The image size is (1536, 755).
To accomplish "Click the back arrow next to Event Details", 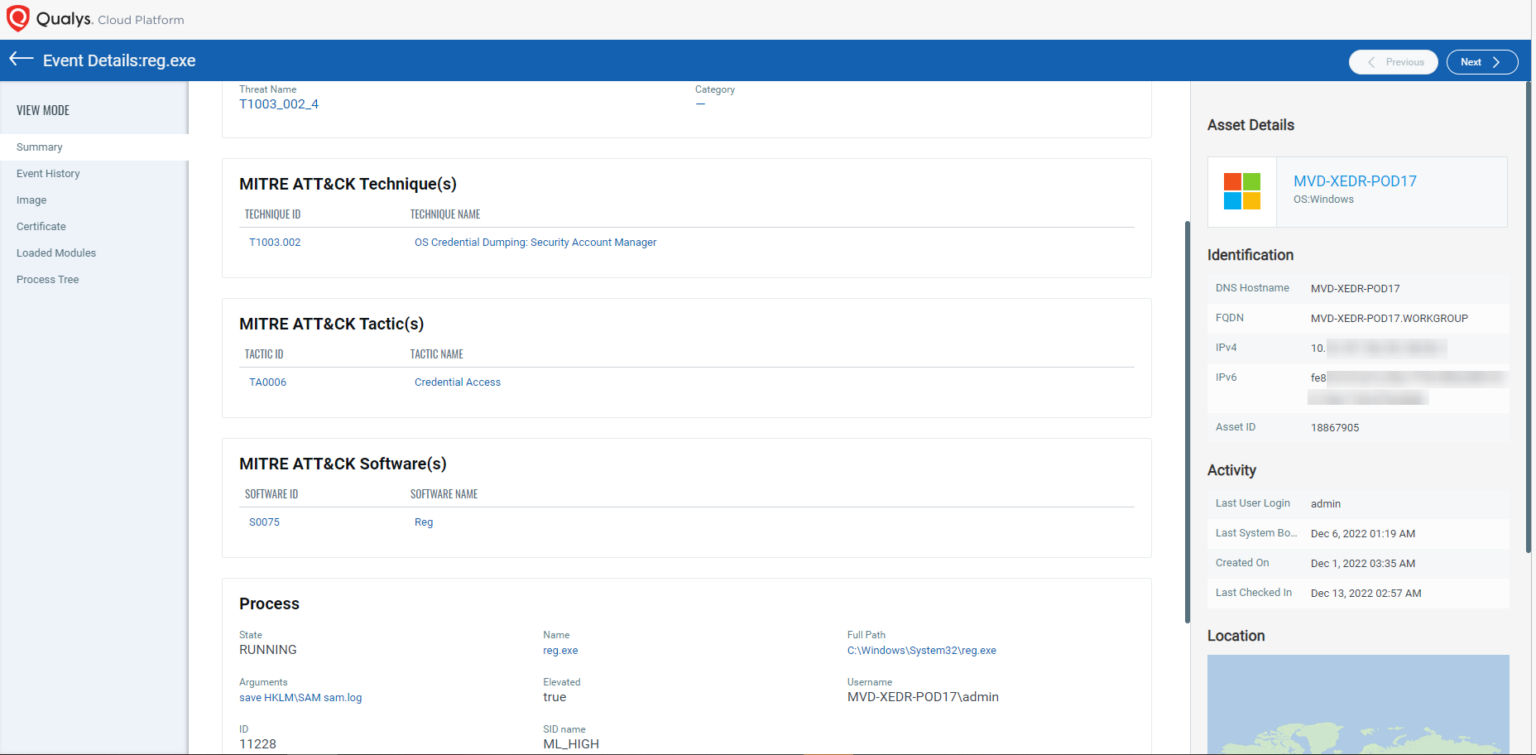I will [x=20, y=60].
